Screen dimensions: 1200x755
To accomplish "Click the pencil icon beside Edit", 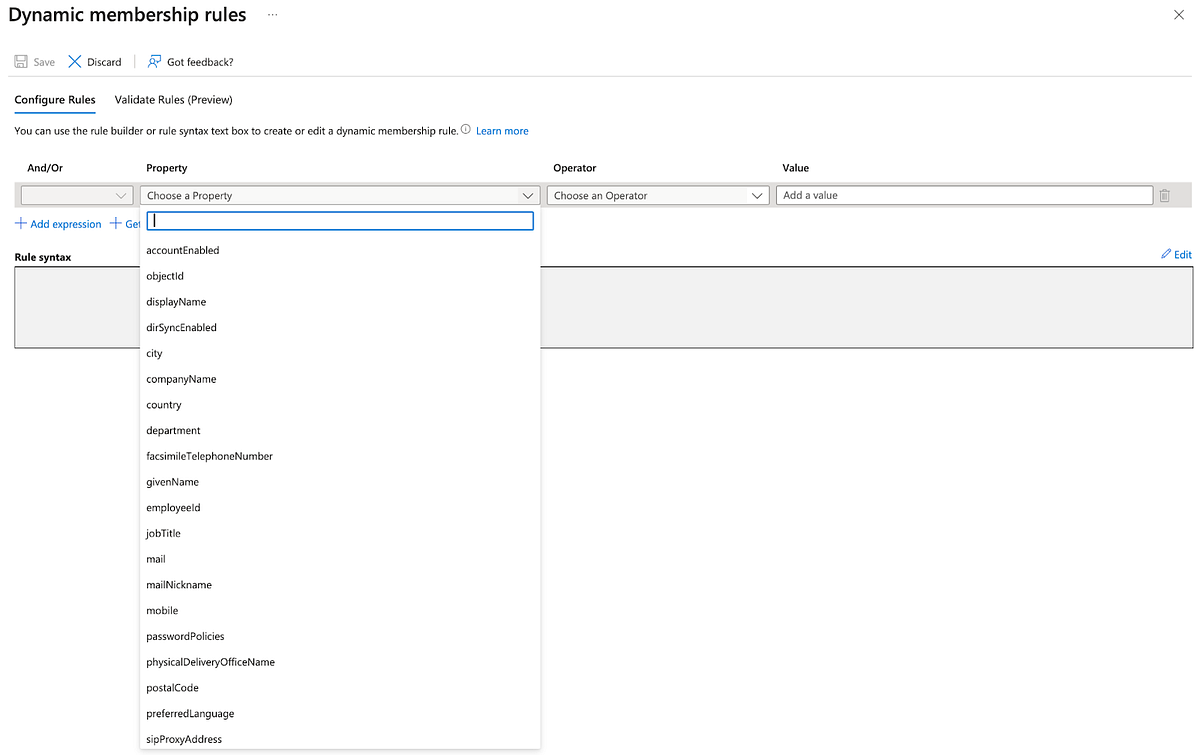I will tap(1166, 254).
